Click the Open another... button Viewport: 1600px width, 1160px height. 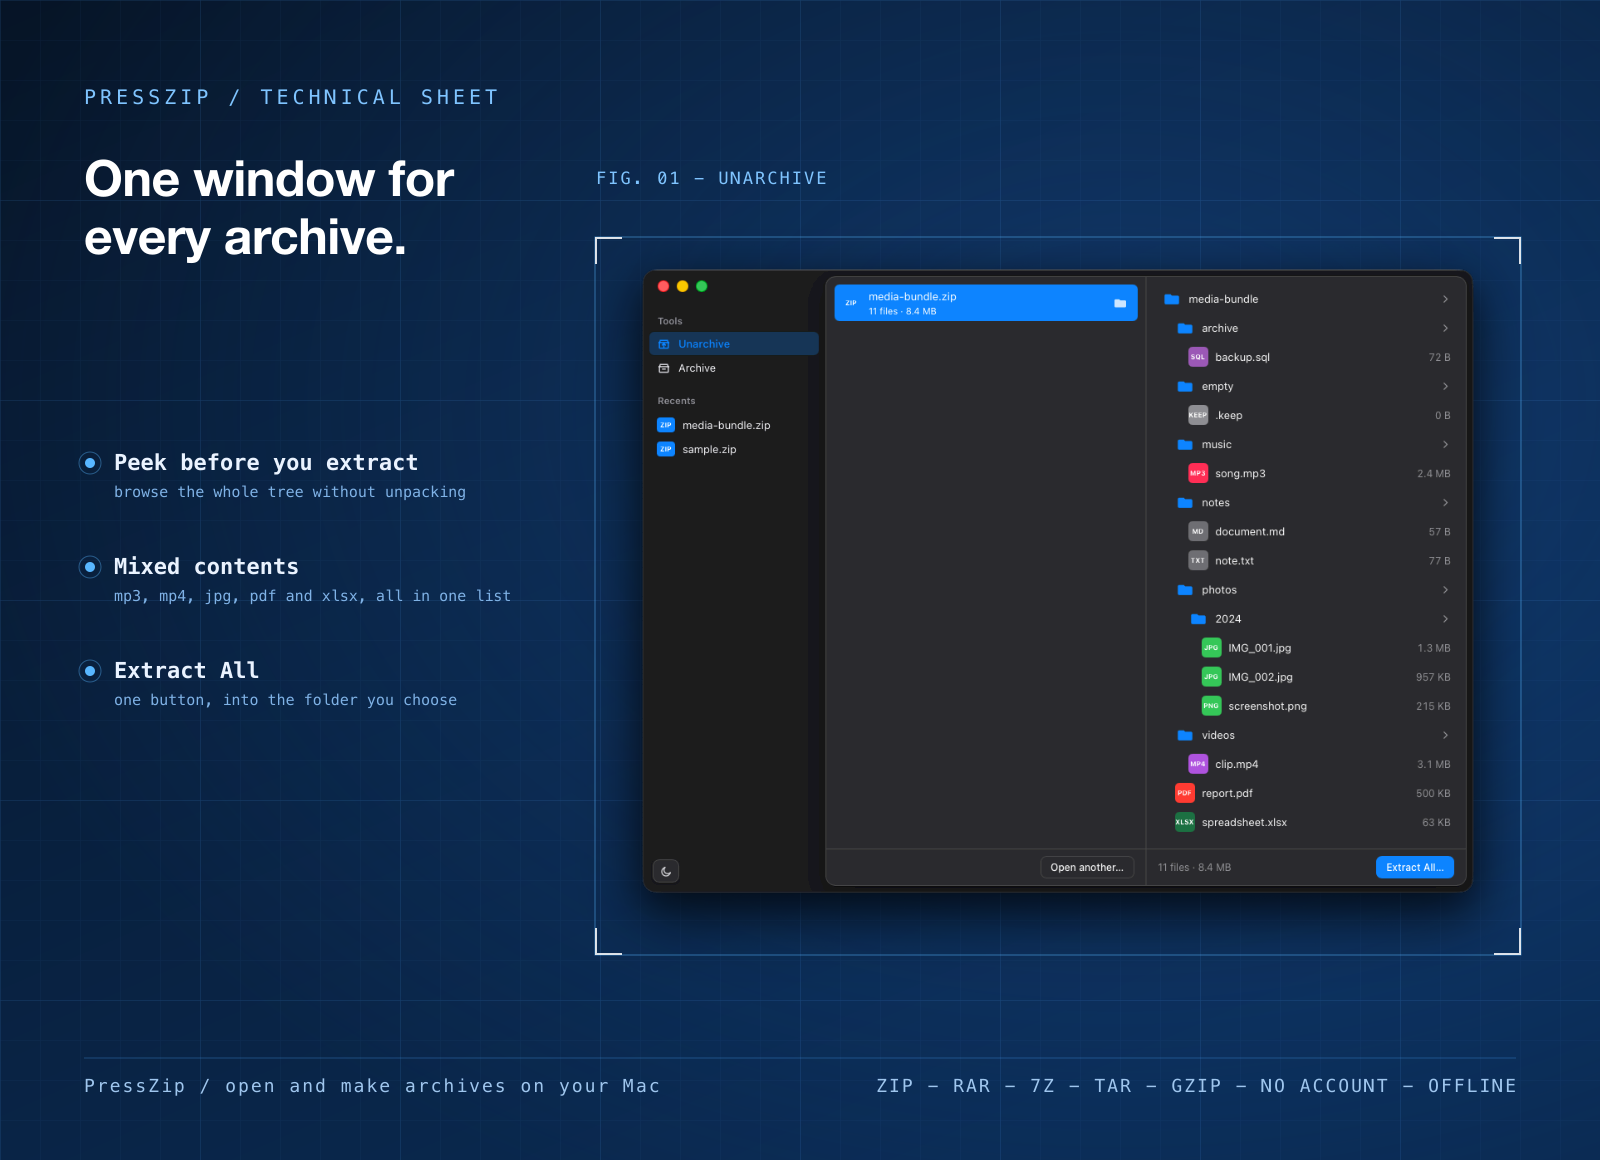(1087, 867)
